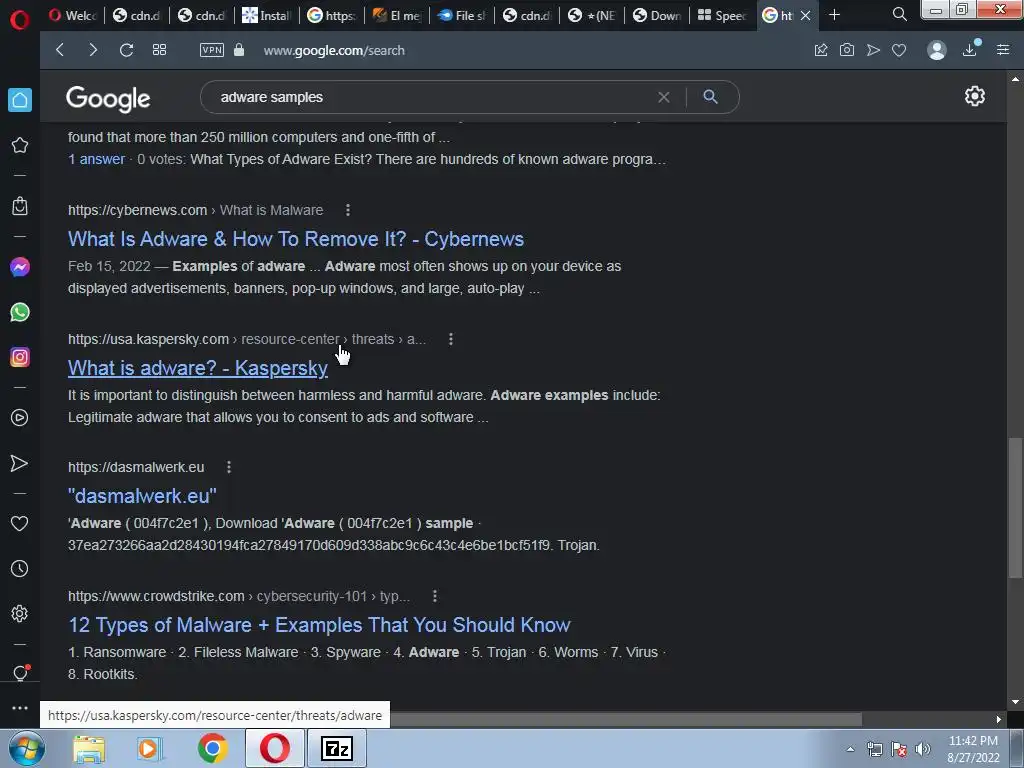Switch to the Welcome tab

(x=72, y=15)
